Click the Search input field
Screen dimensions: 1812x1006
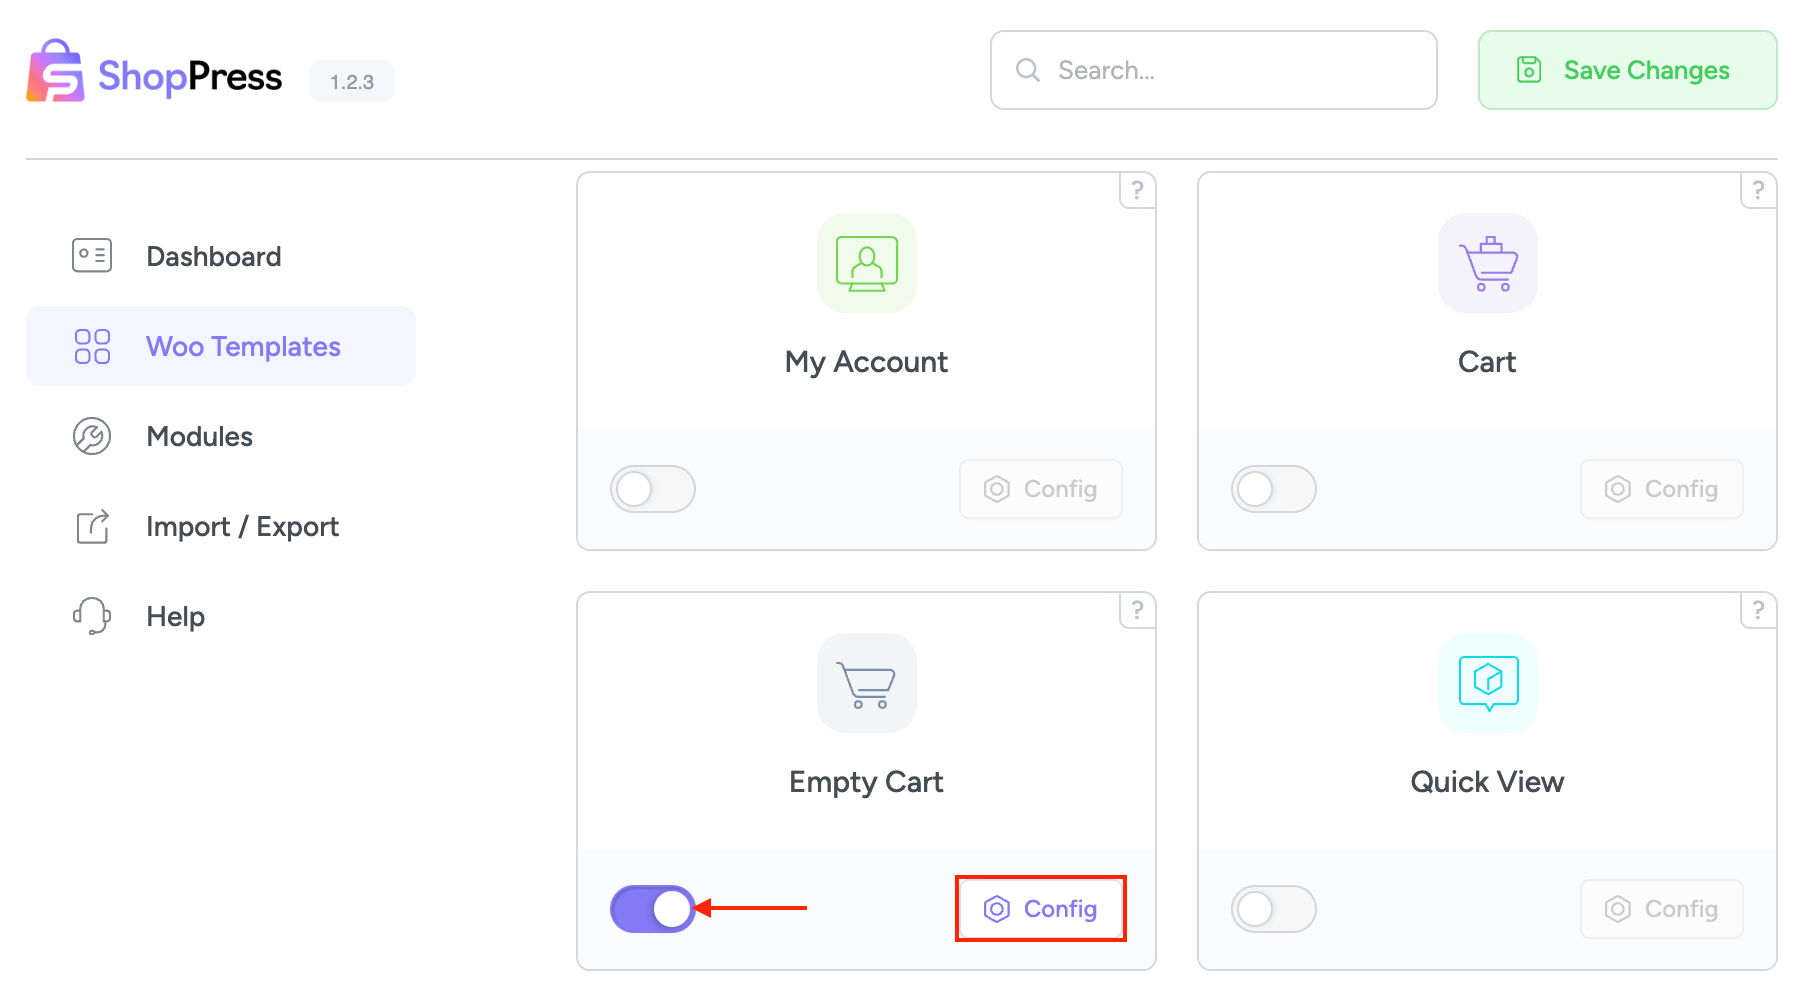pos(1213,70)
